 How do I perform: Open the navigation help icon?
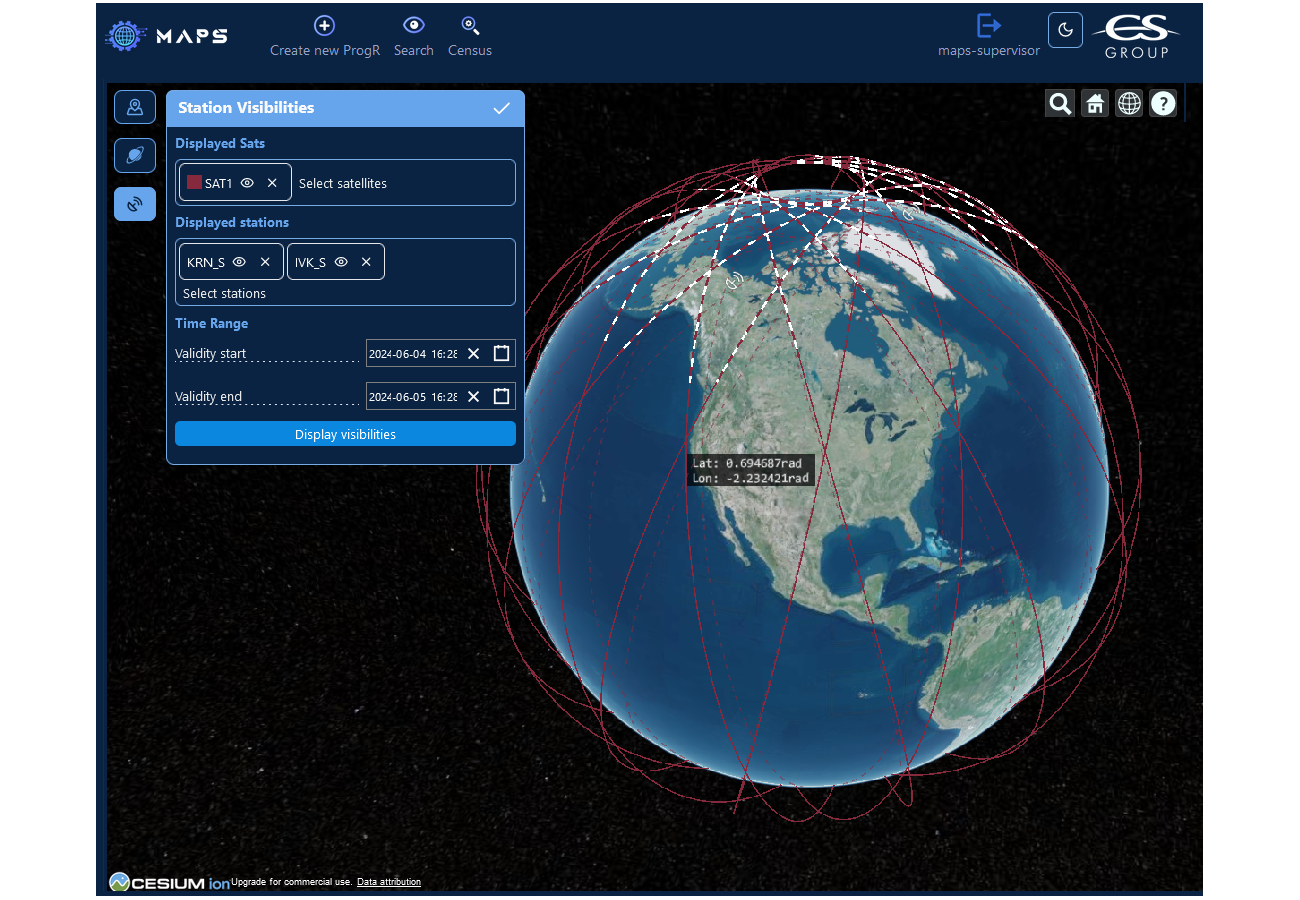point(1163,103)
